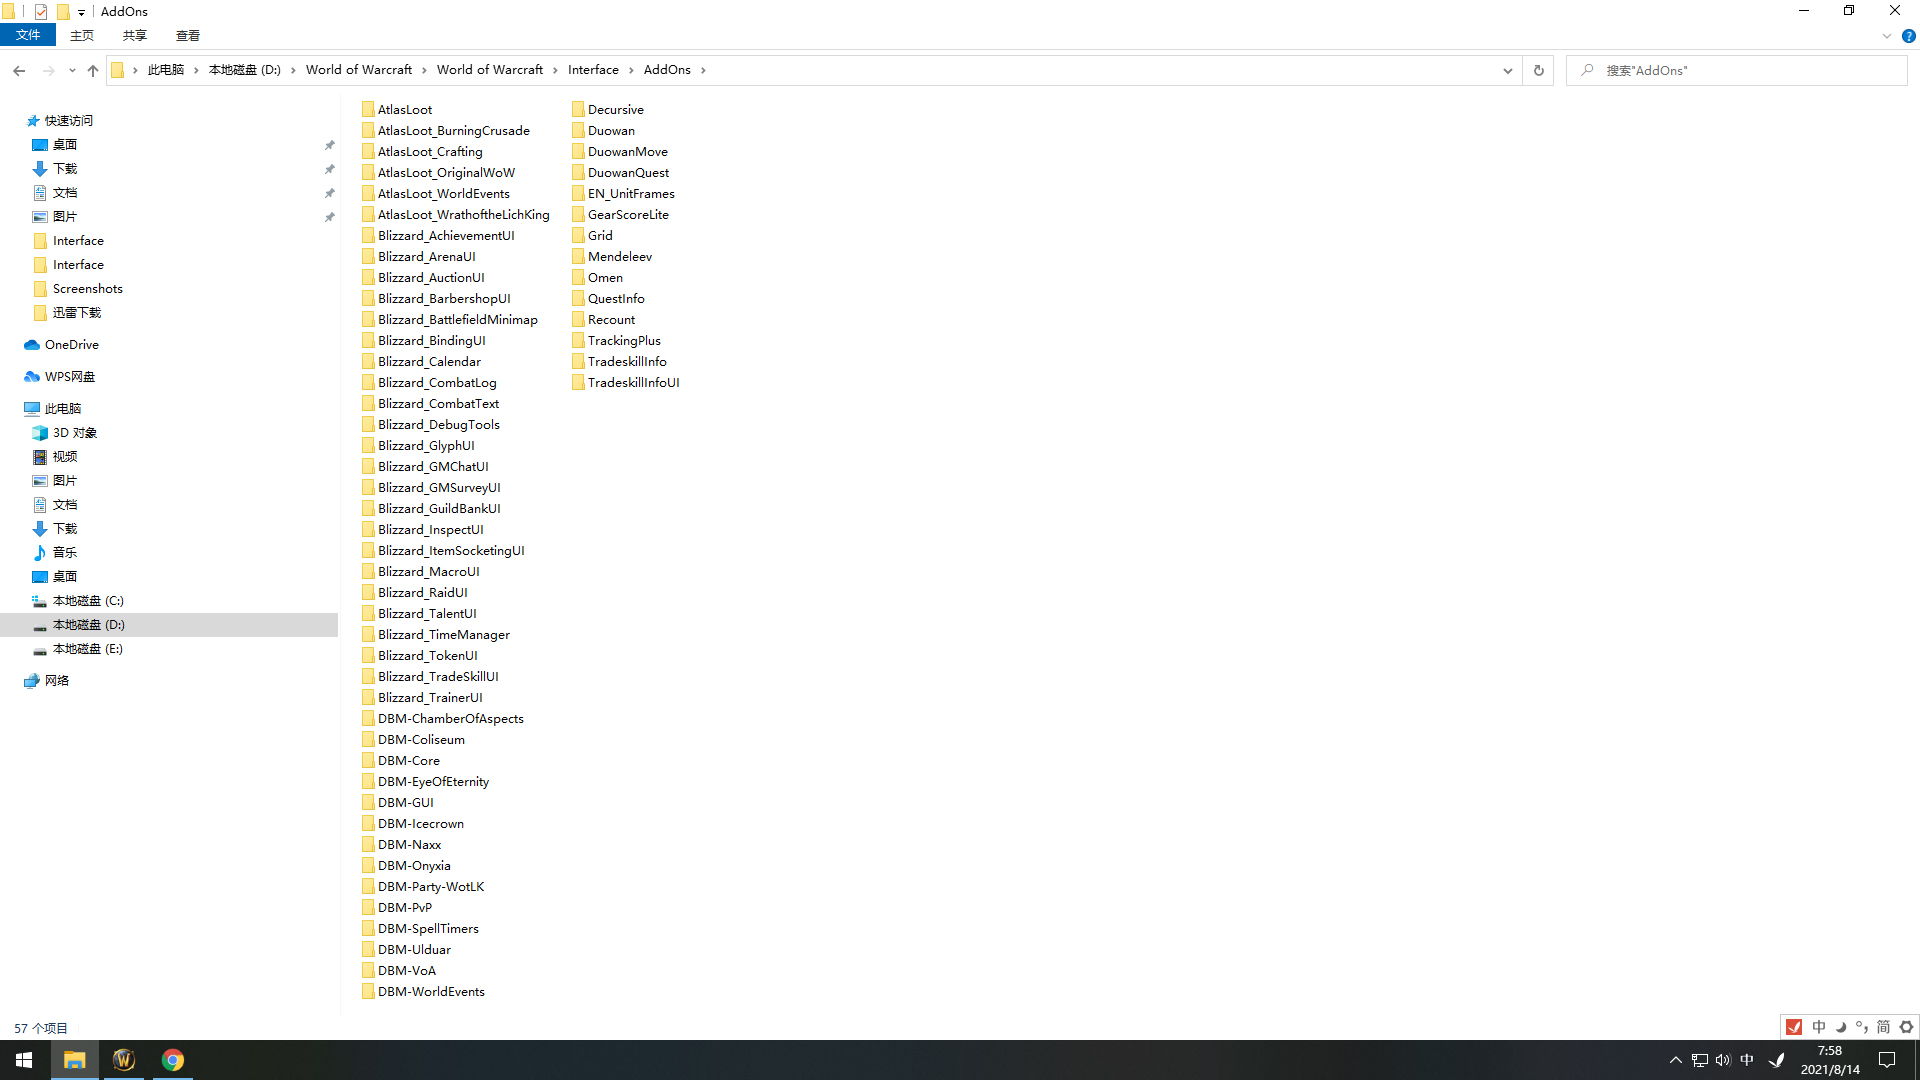Screen dimensions: 1920x1080
Task: Toggle the Chinese input mode indicator in tray
Action: click(x=1746, y=1060)
